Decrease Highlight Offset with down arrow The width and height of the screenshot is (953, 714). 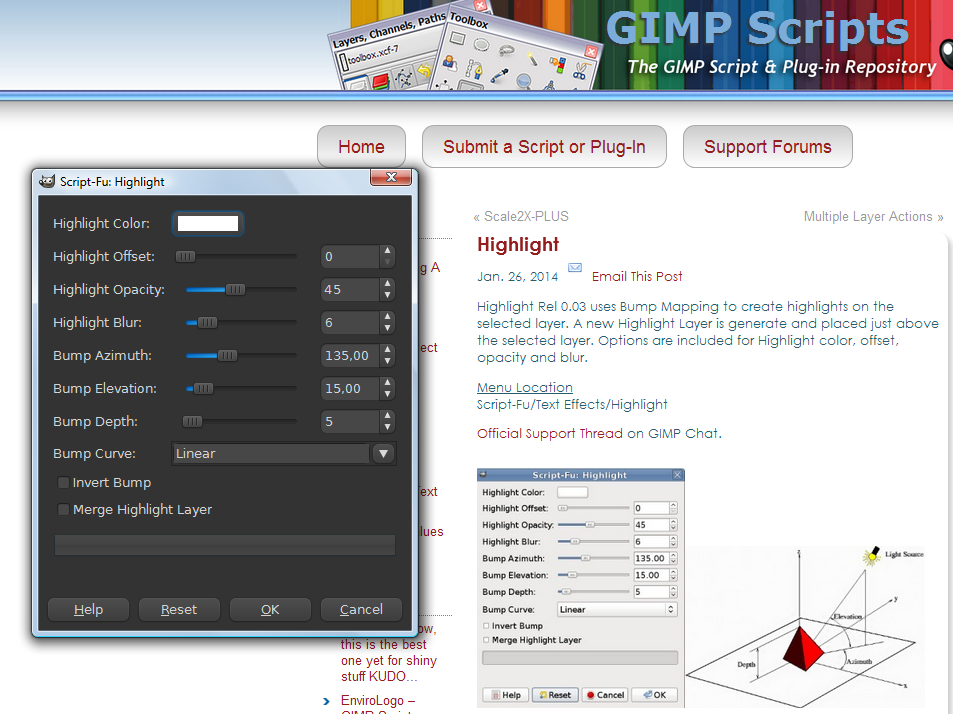click(x=387, y=263)
